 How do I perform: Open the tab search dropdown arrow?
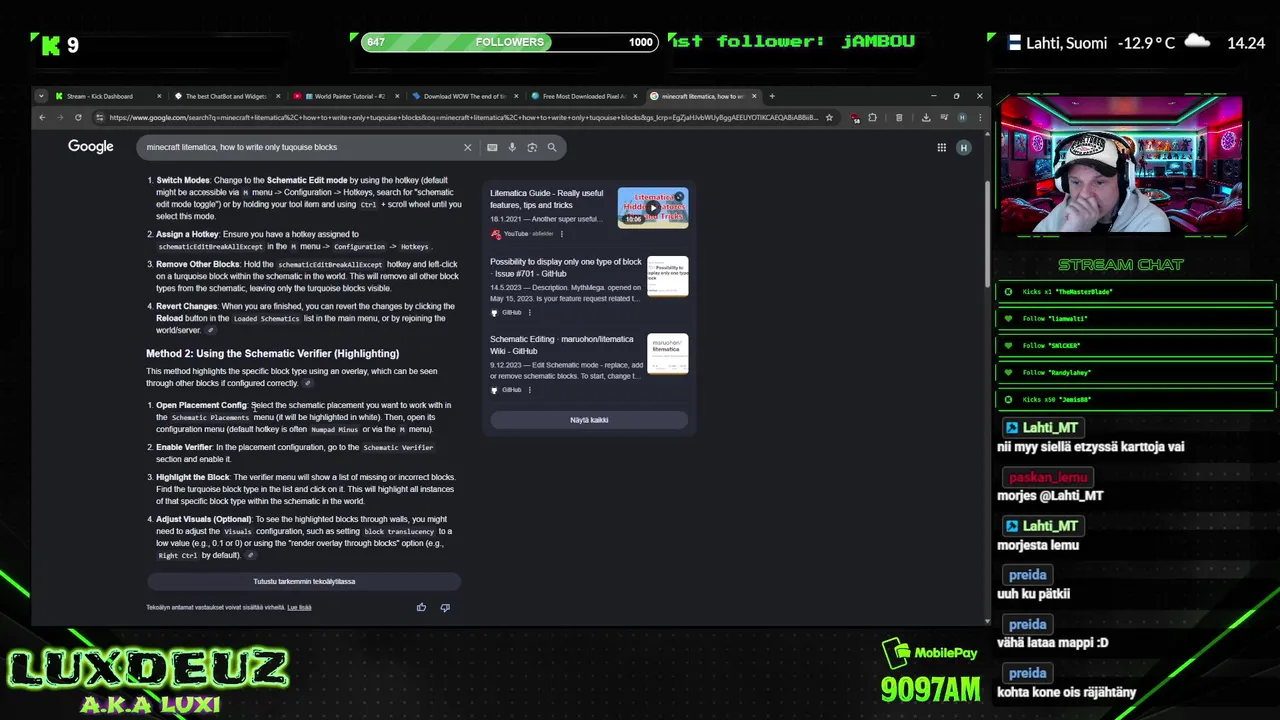click(41, 96)
